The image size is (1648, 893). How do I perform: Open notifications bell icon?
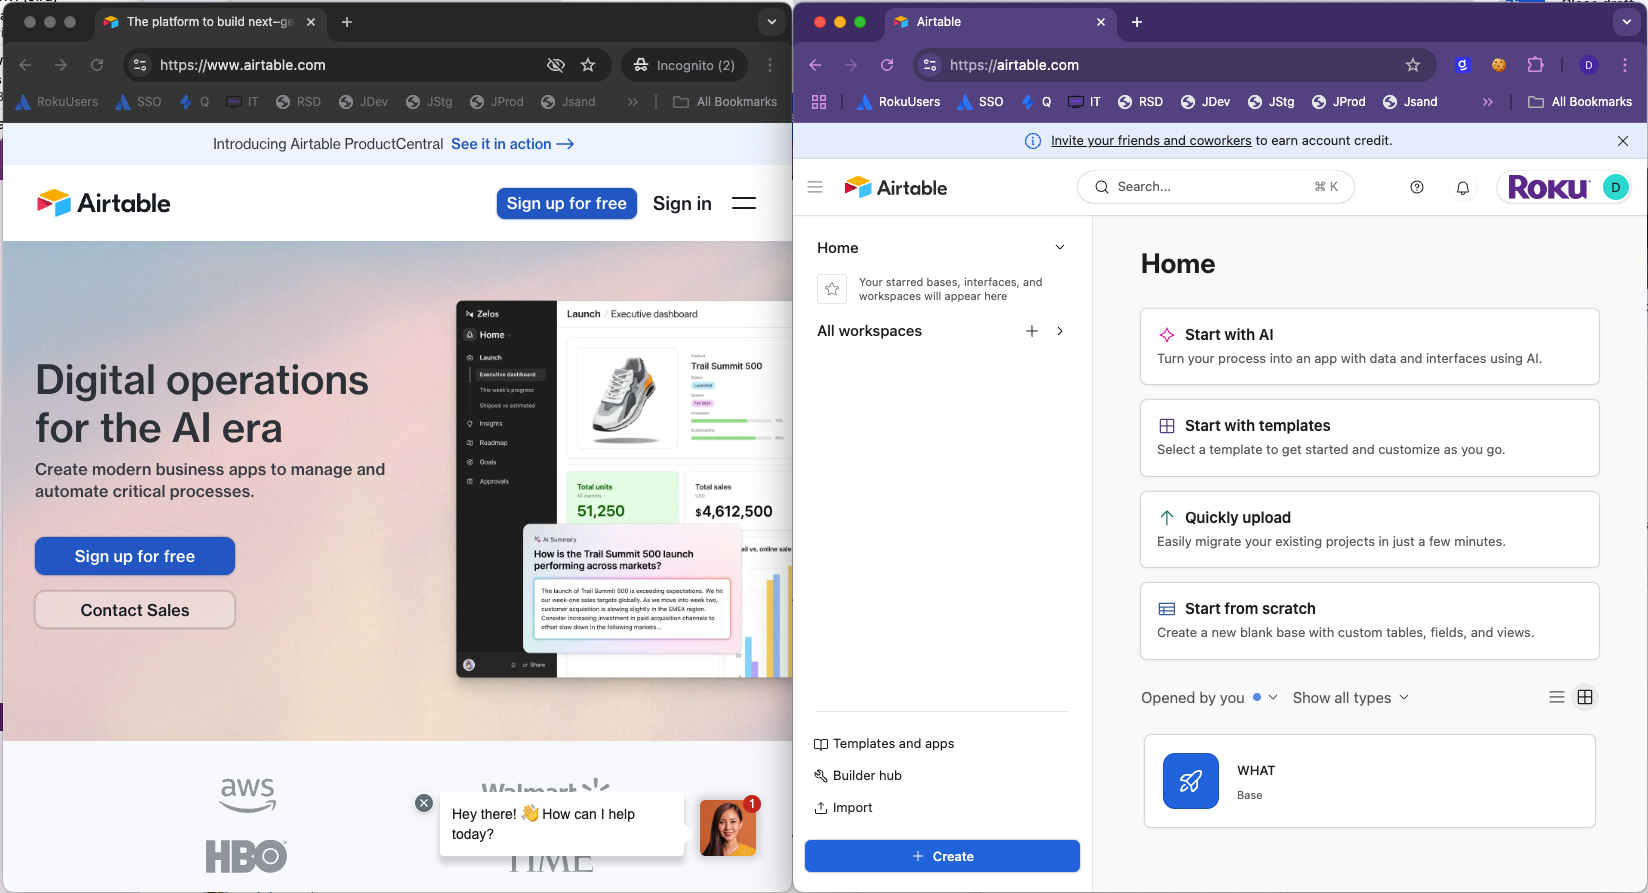coord(1463,188)
